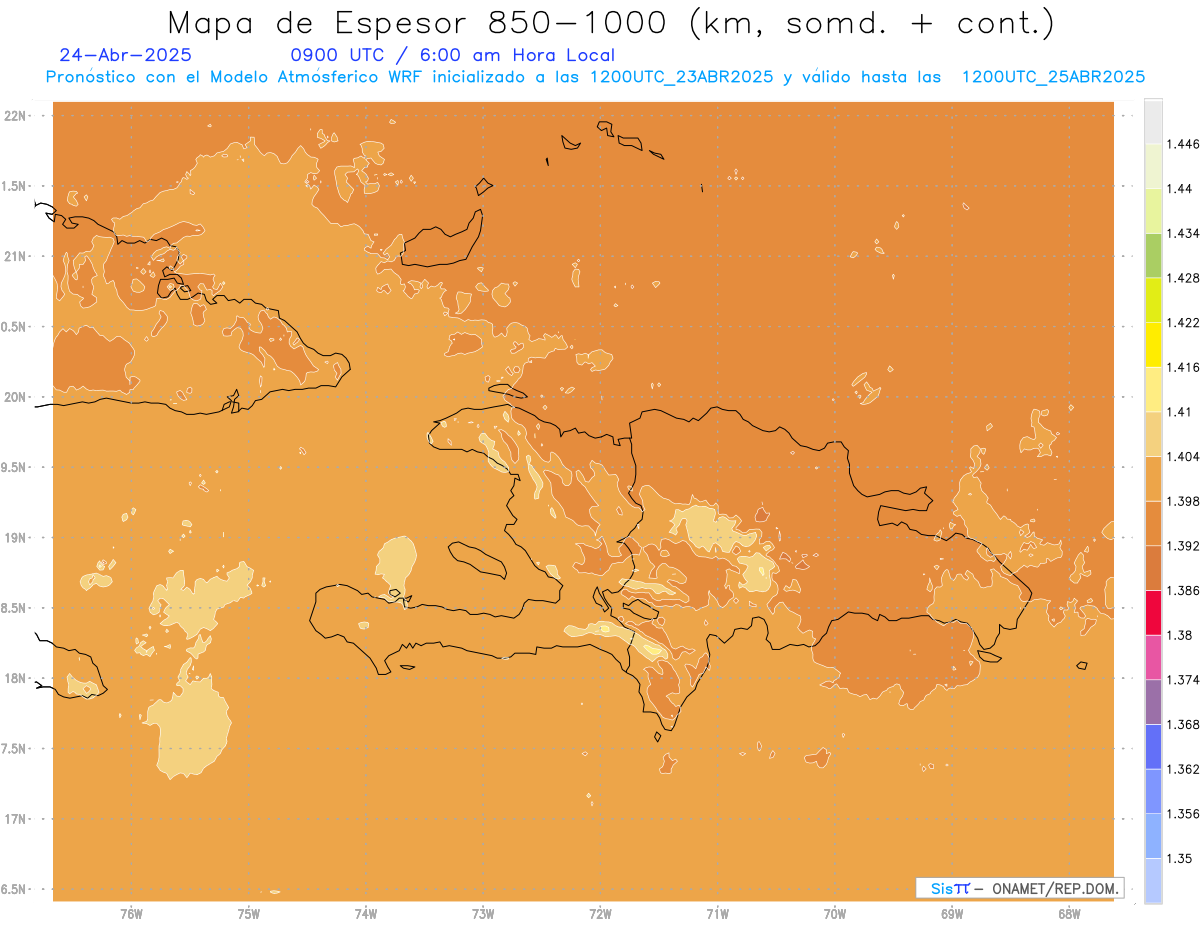Click the legend value '1.428'

(1183, 278)
